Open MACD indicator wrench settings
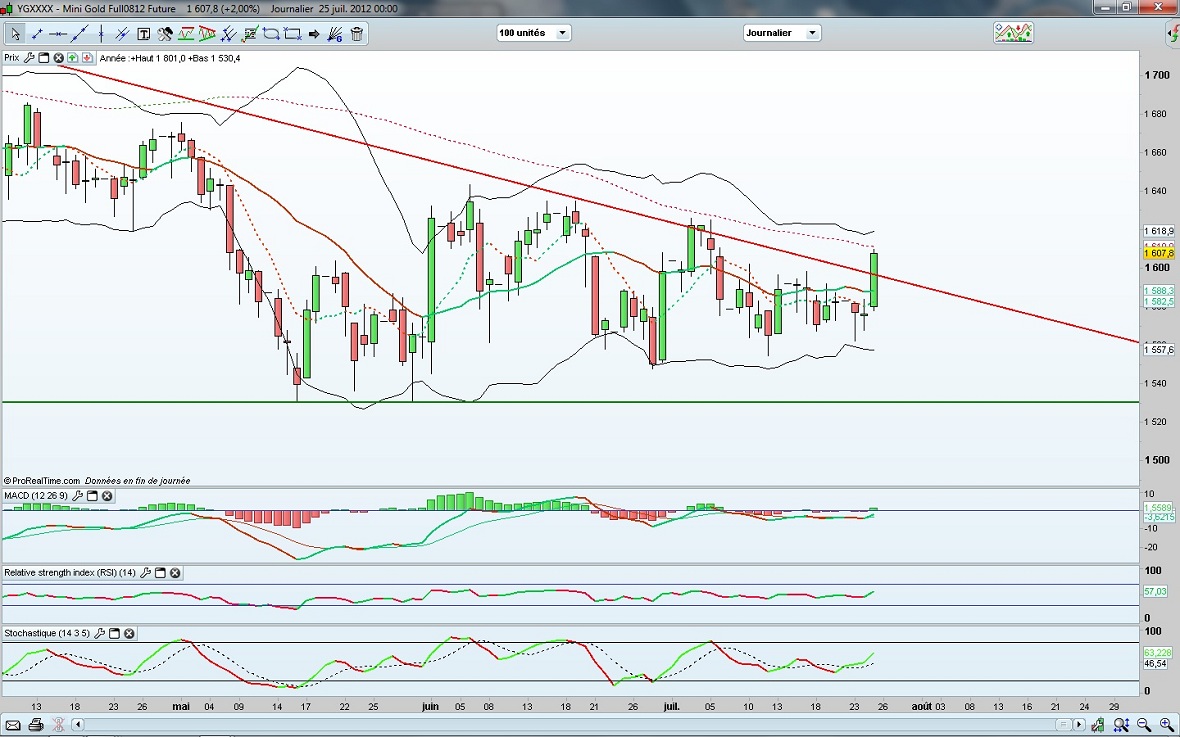The height and width of the screenshot is (737, 1180). point(77,496)
